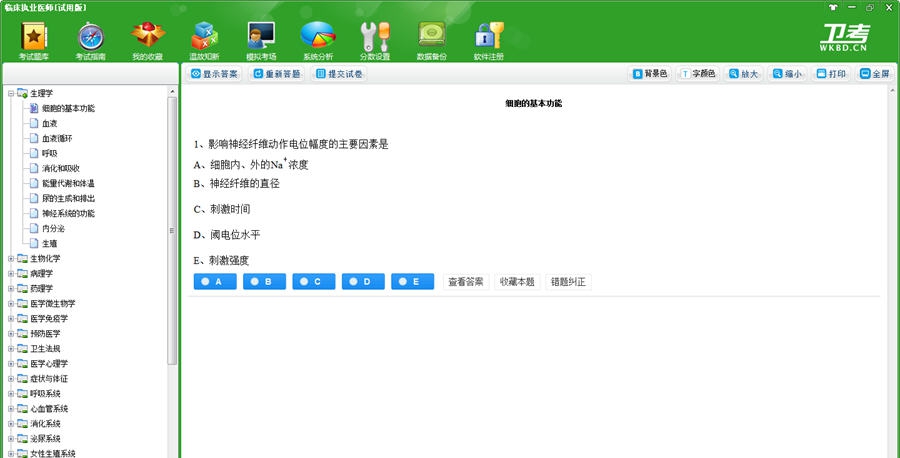Select the 尿的生成和排出 chapter
This screenshot has width=900, height=458.
coord(68,198)
